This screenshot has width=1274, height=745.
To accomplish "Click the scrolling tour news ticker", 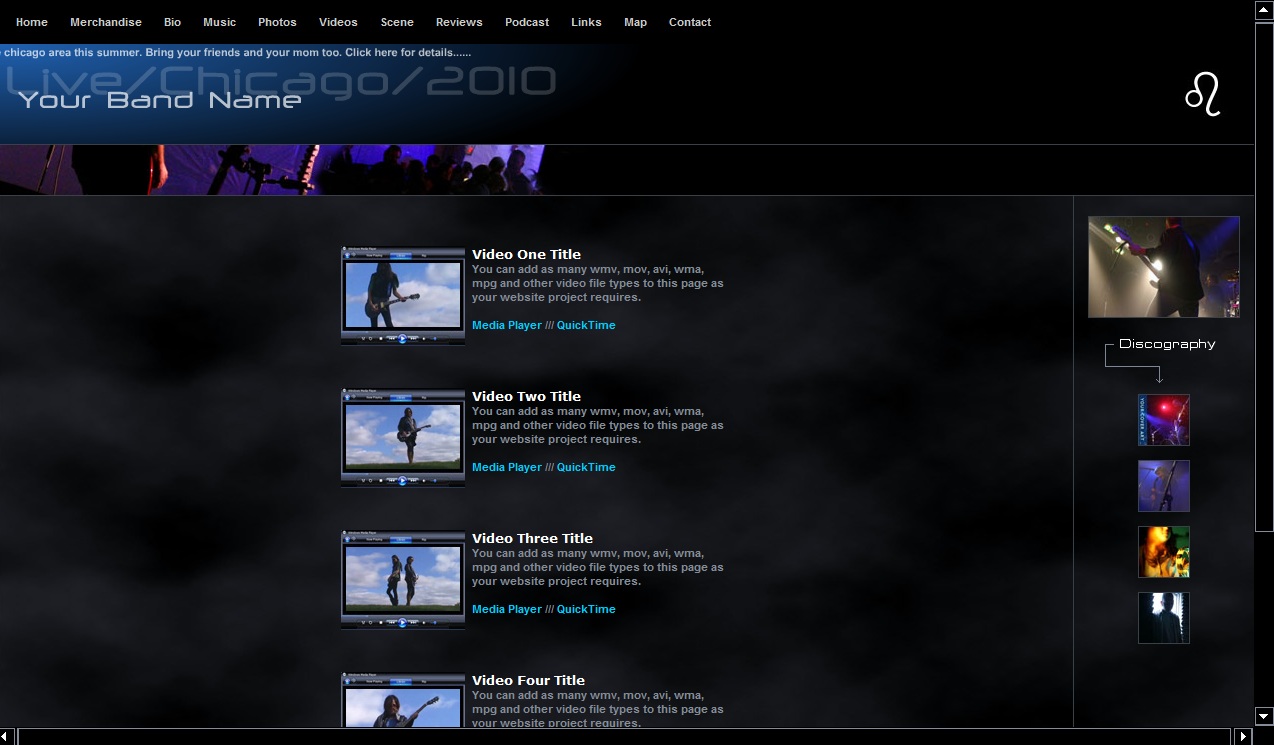I will point(237,52).
